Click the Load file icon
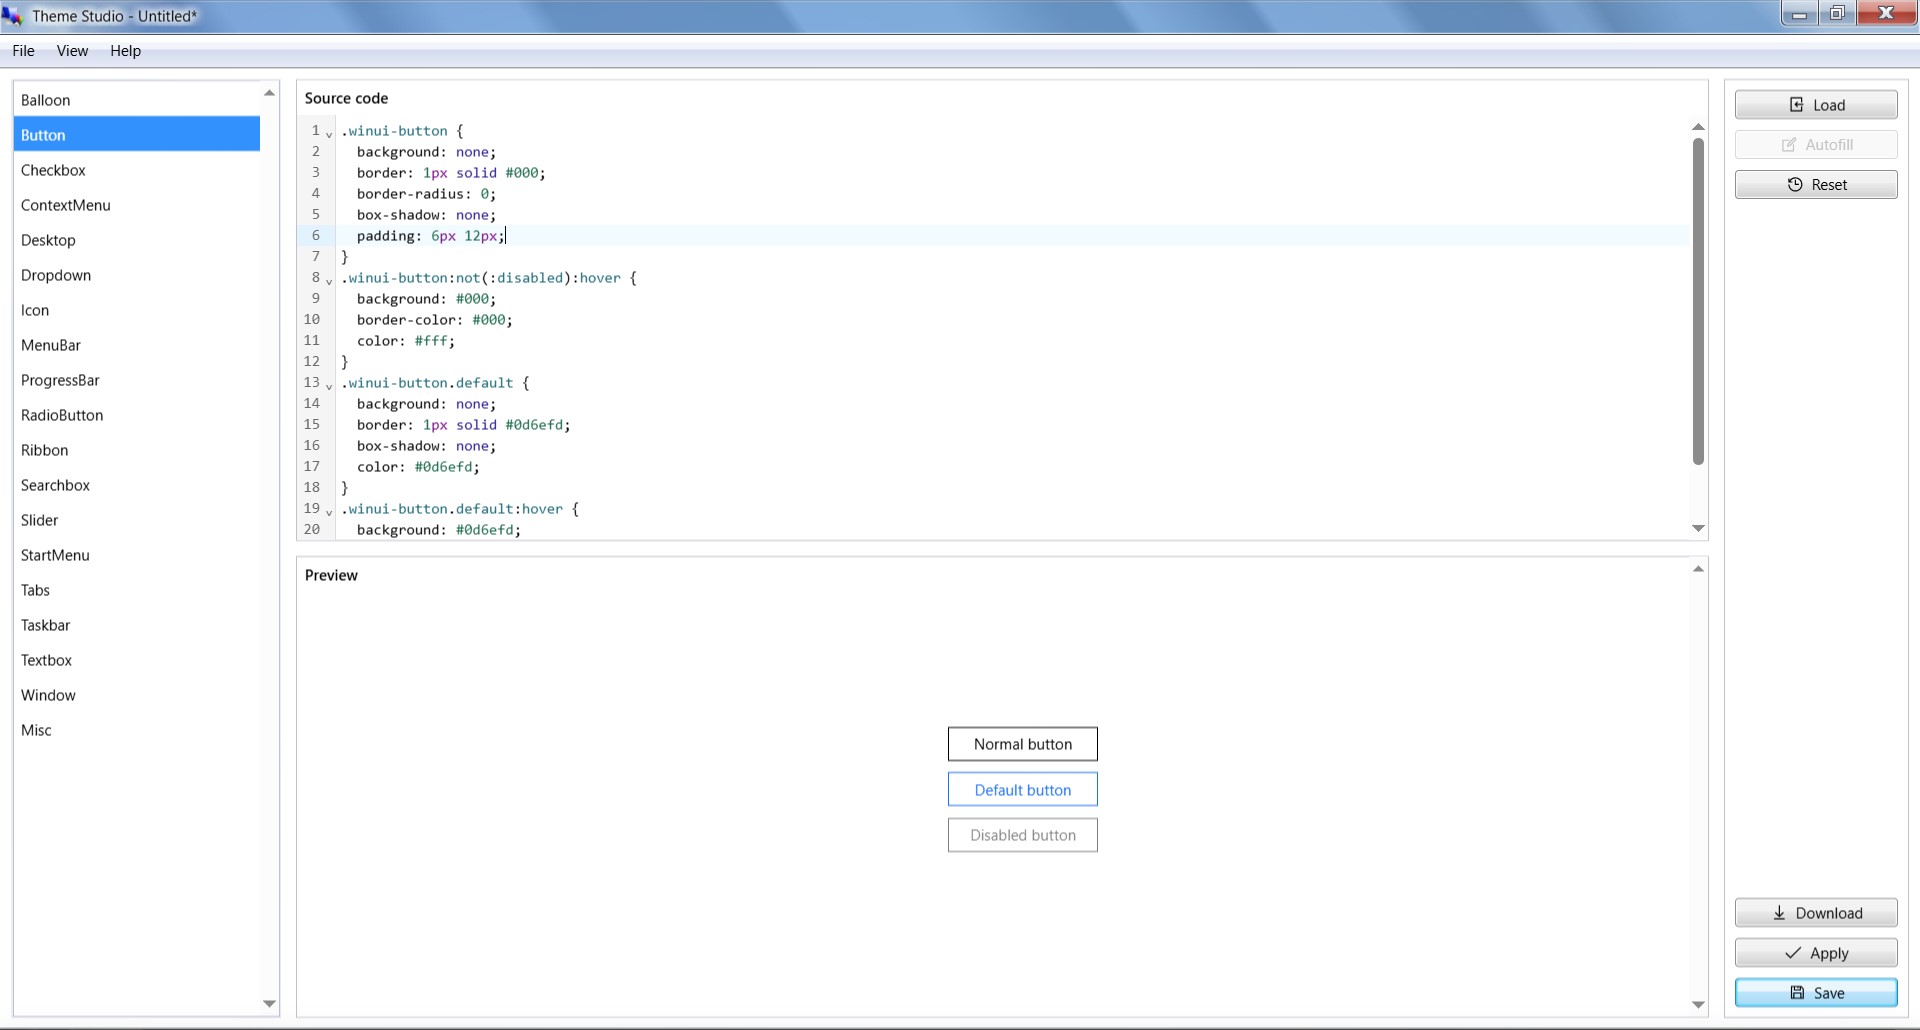 tap(1796, 105)
